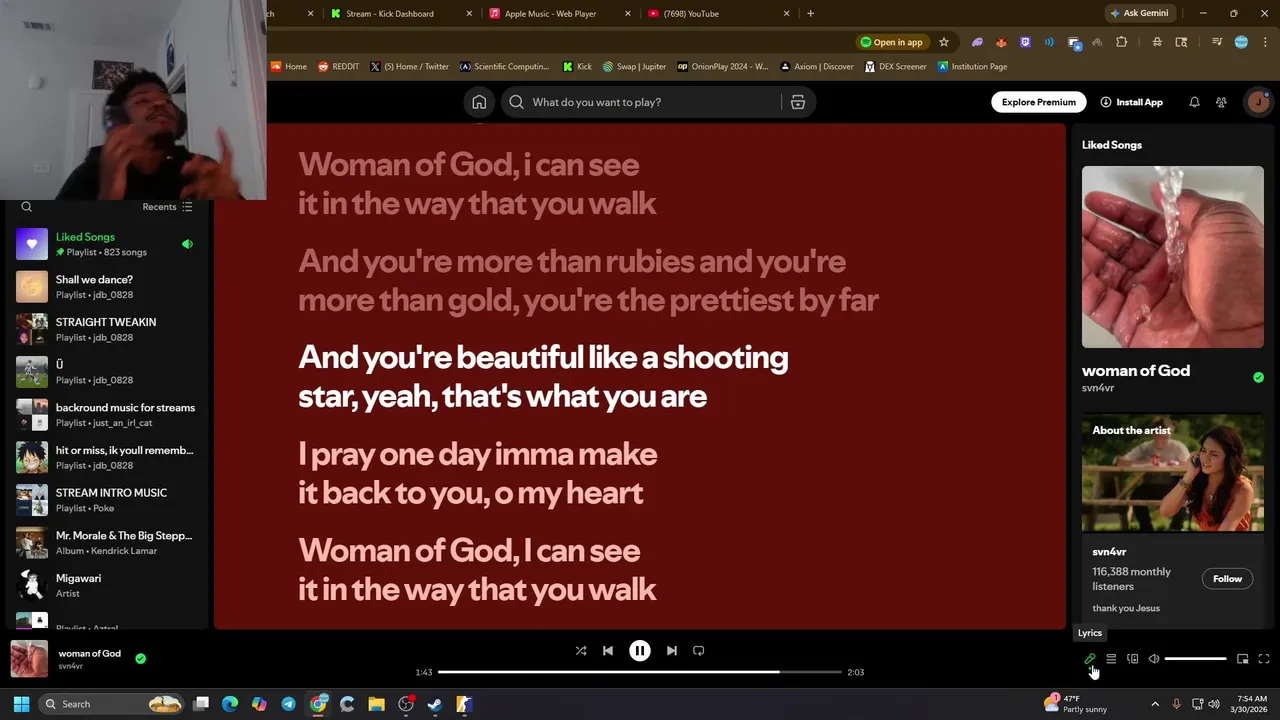Screen dimensions: 1280x720
Task: Open the Spotify profile avatar menu
Action: coord(1258,102)
